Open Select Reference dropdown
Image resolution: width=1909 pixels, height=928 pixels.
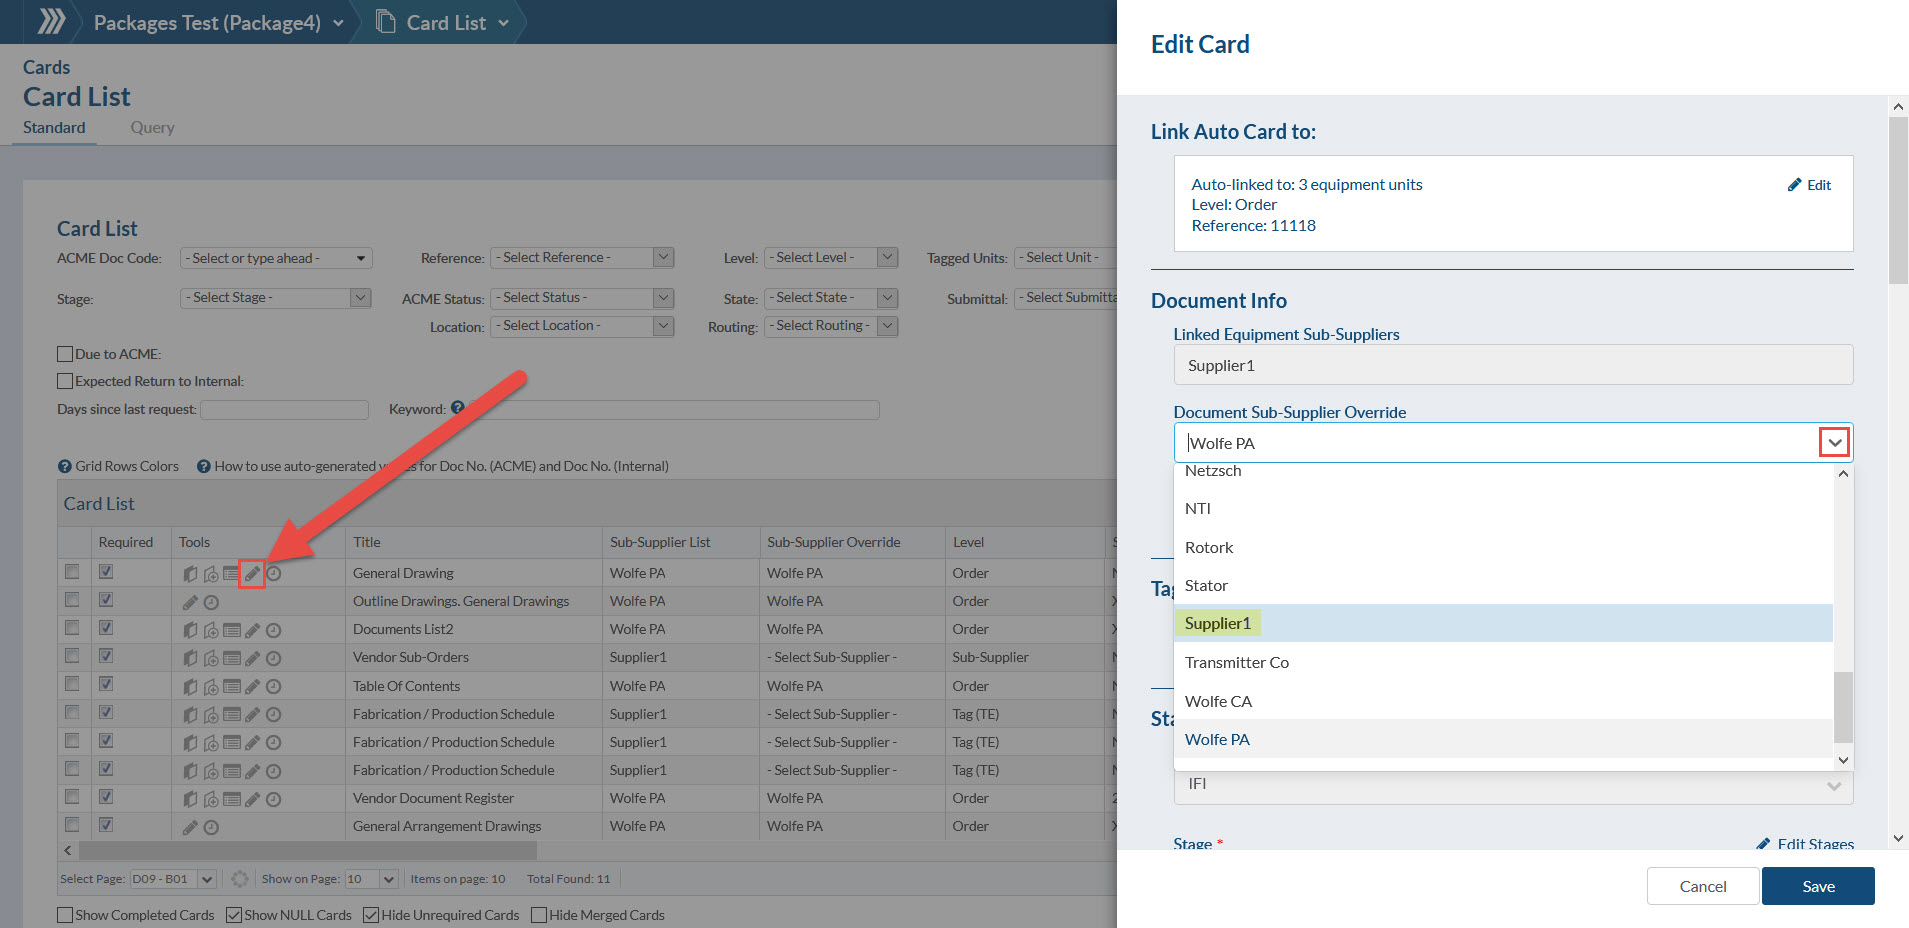point(582,258)
